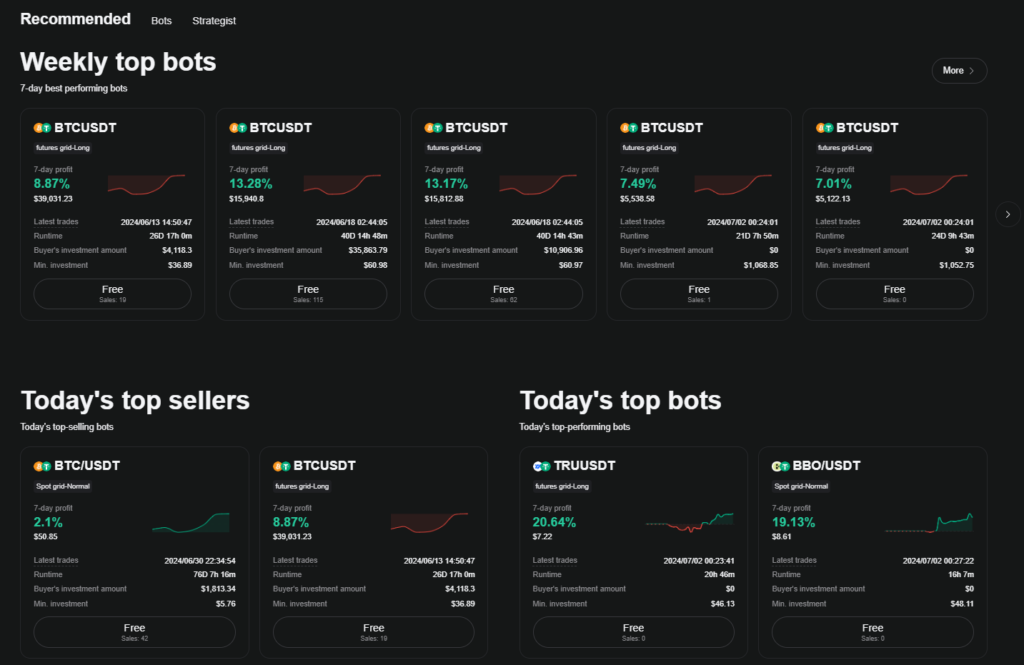The height and width of the screenshot is (665, 1024).
Task: Click Free on the BBO/USDT bot
Action: [x=872, y=631]
